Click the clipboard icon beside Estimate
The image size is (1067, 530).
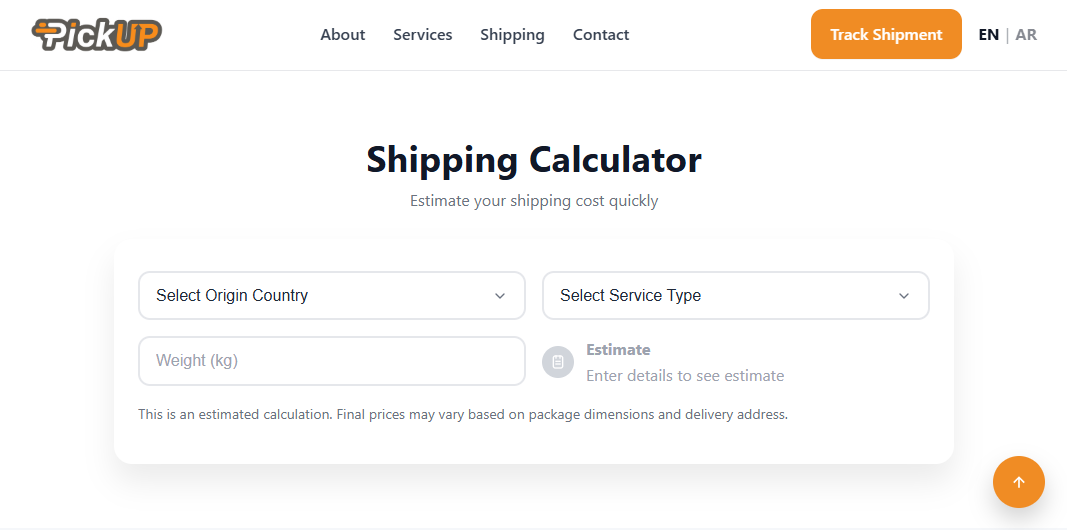[x=558, y=362]
